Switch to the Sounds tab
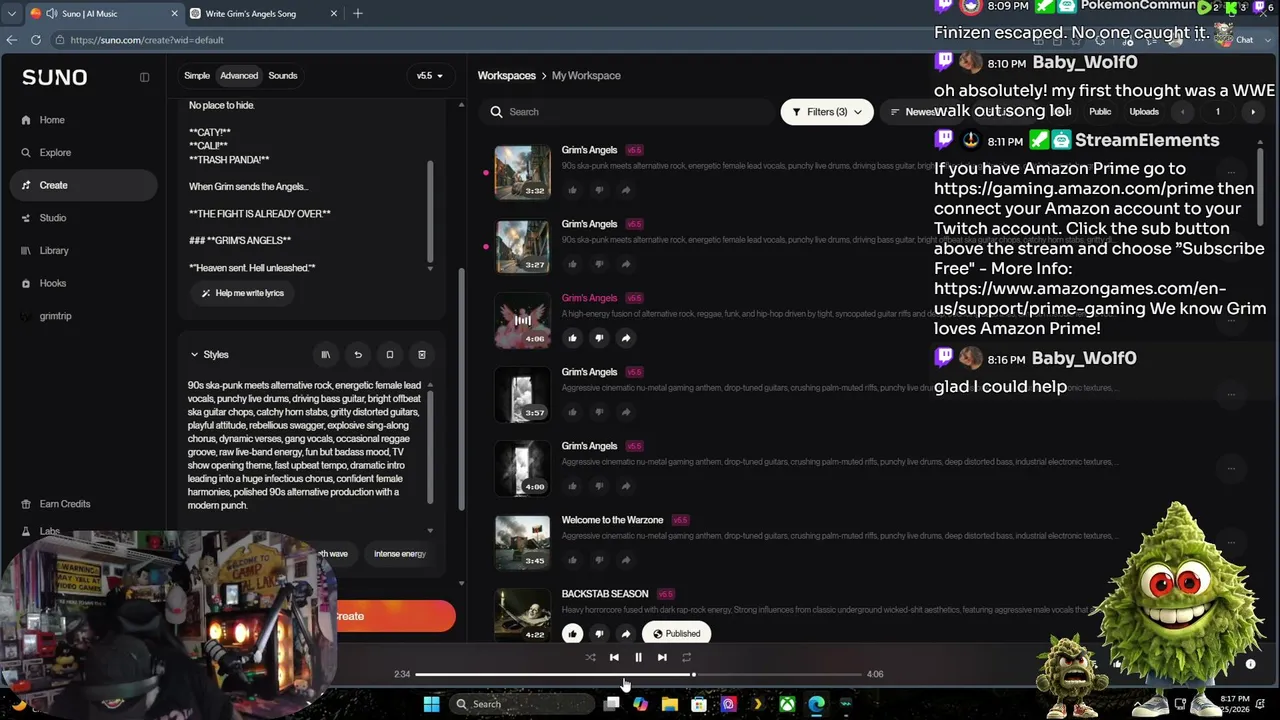 click(283, 76)
